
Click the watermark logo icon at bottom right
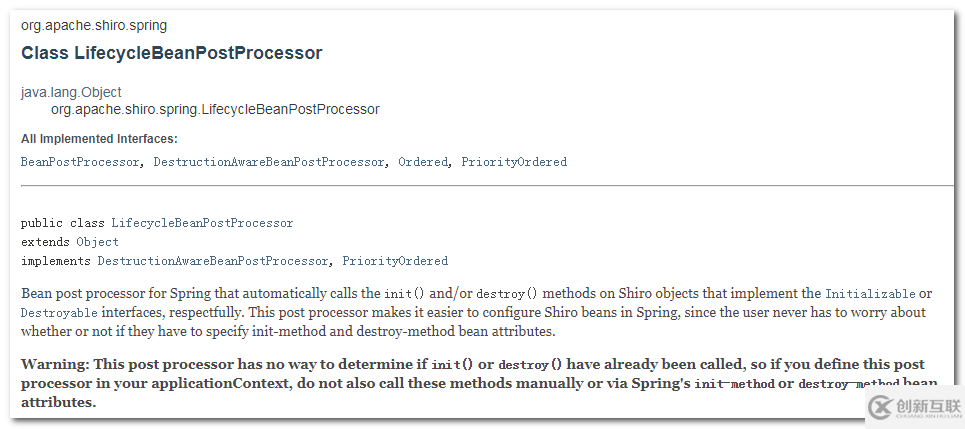pyautogui.click(x=881, y=407)
